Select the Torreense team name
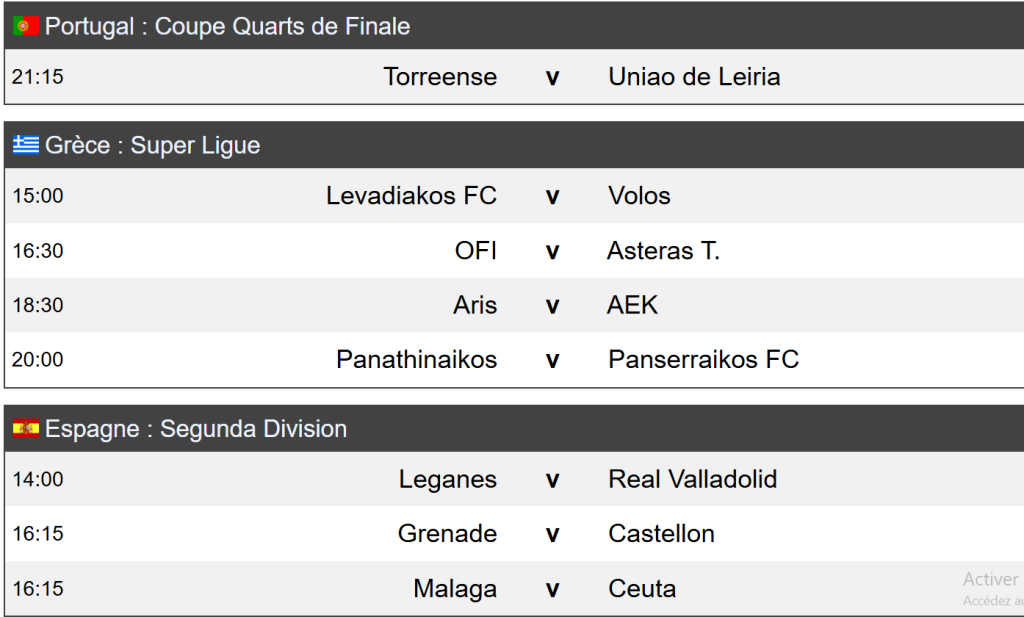This screenshot has width=1024, height=617. 440,77
